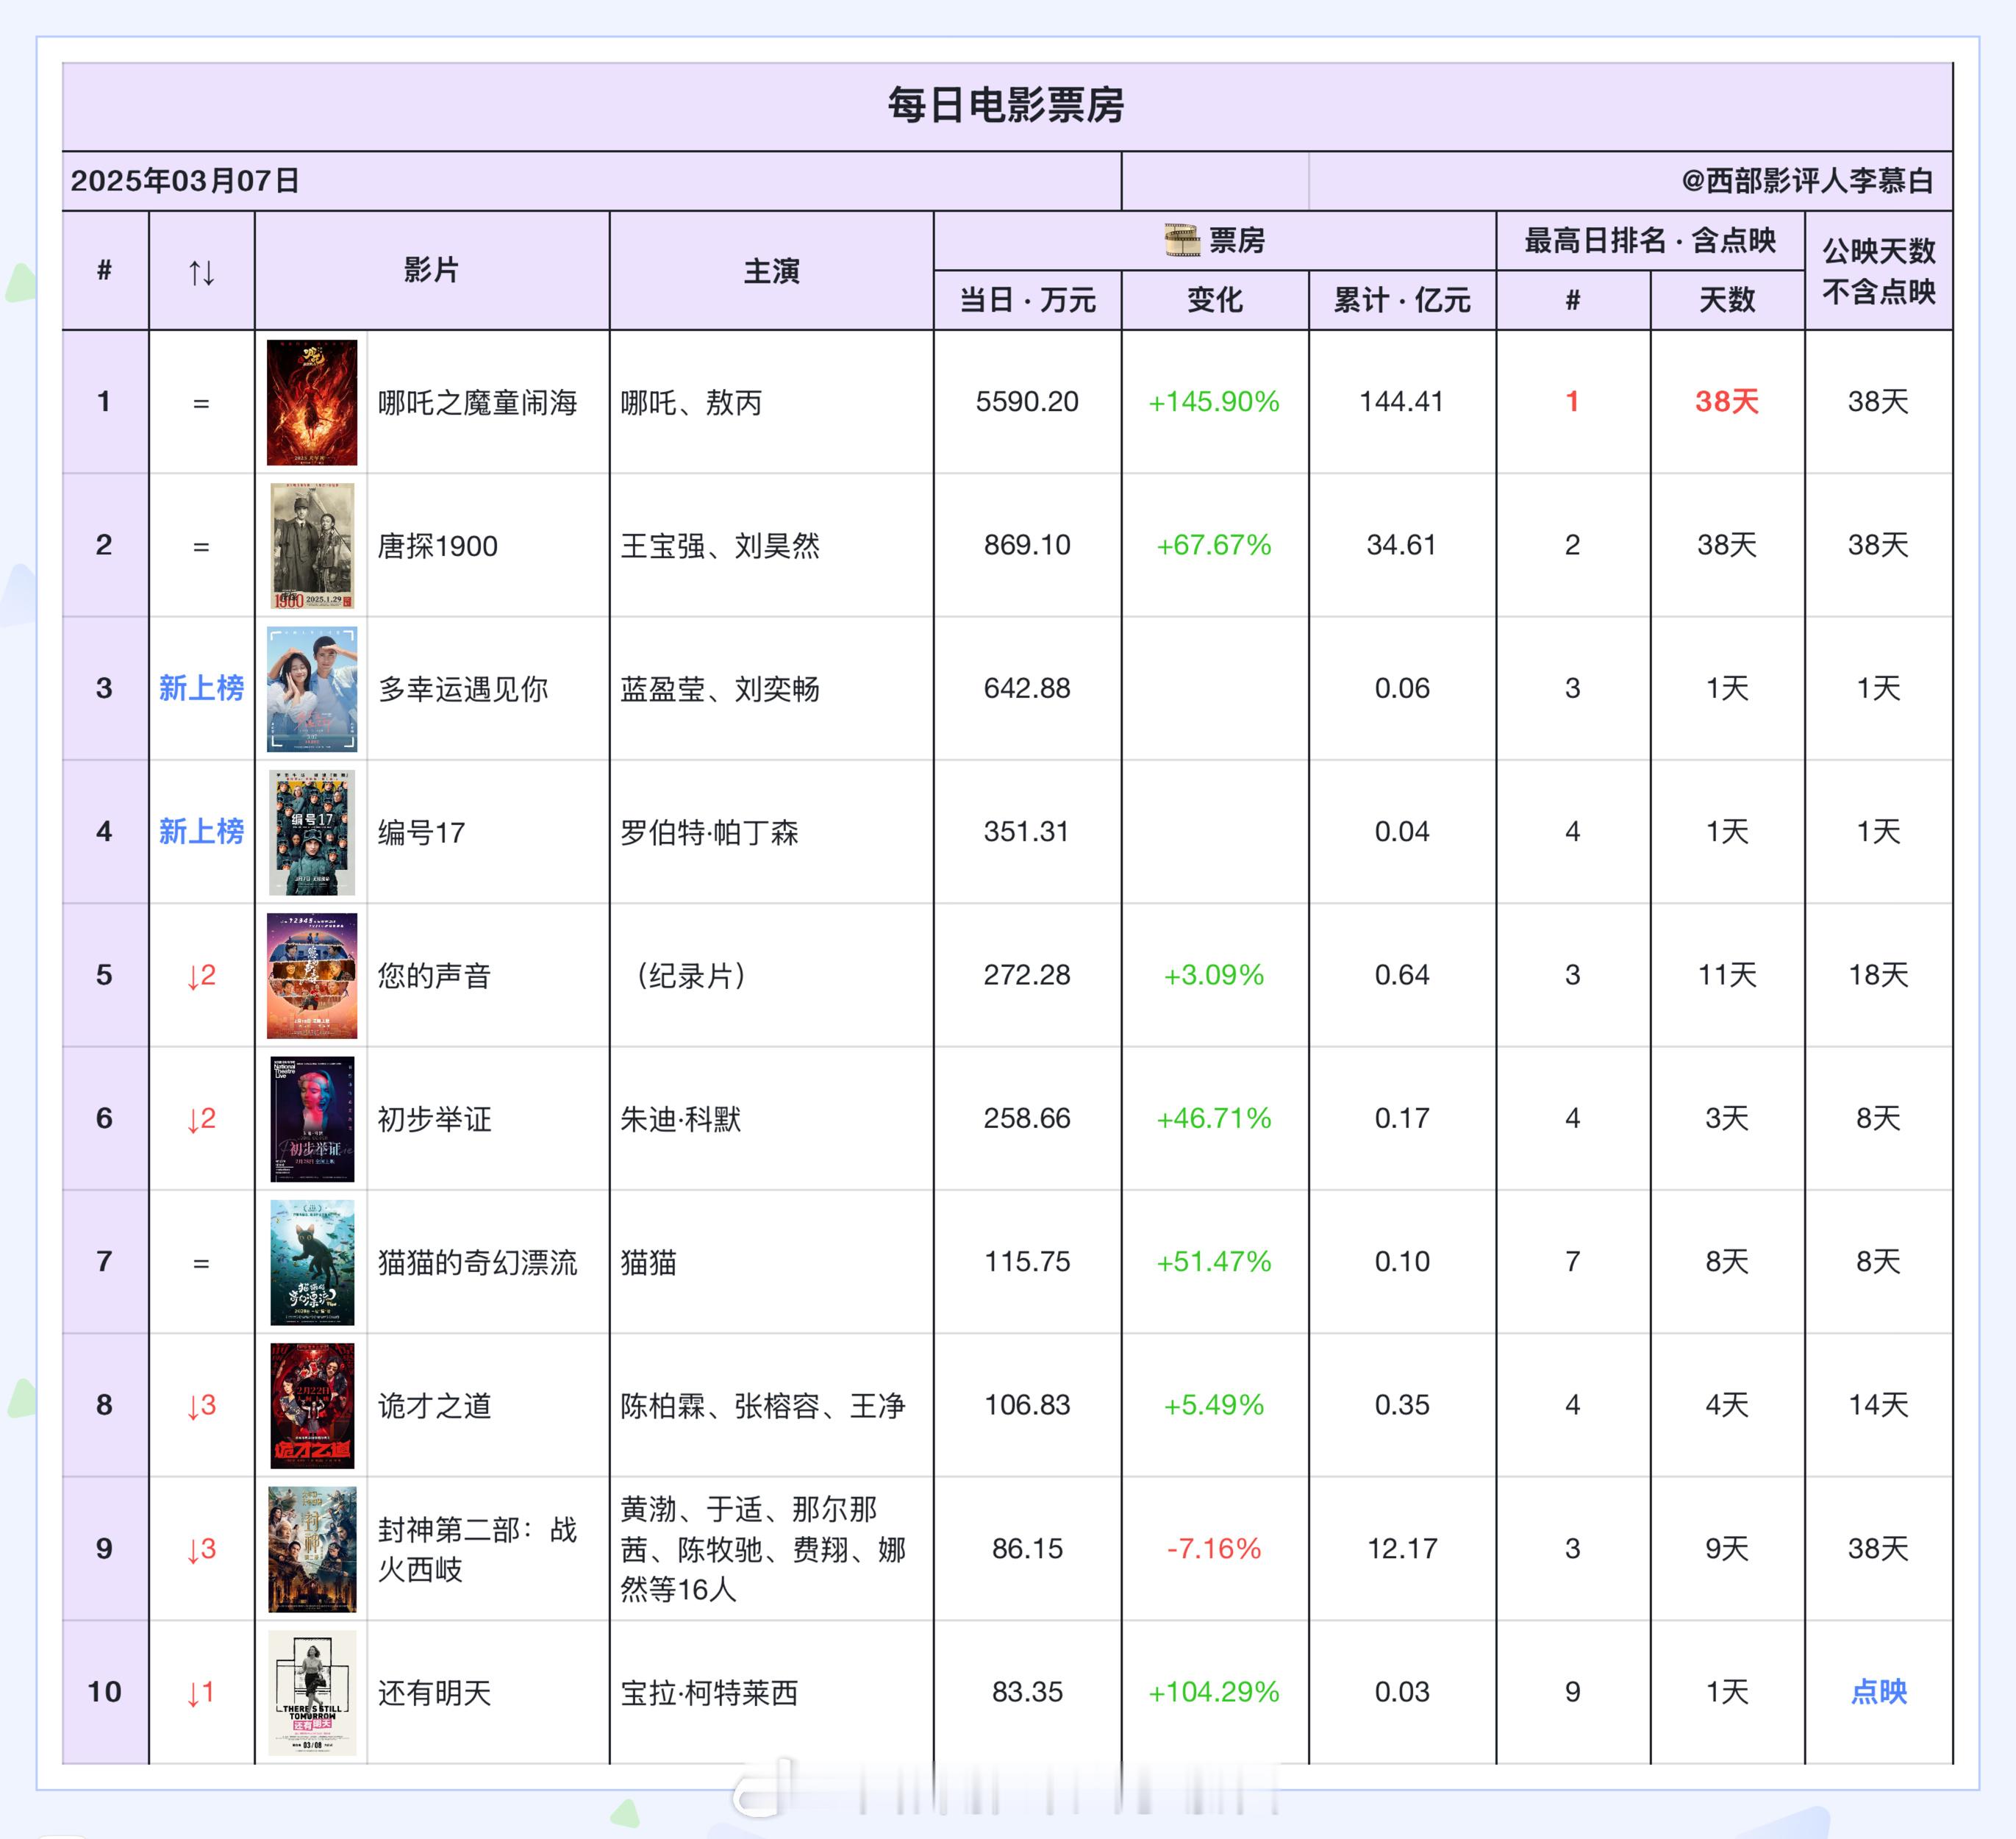Click the cast cell 王宝强、刘昊然
2016x1839 pixels.
coord(720,546)
